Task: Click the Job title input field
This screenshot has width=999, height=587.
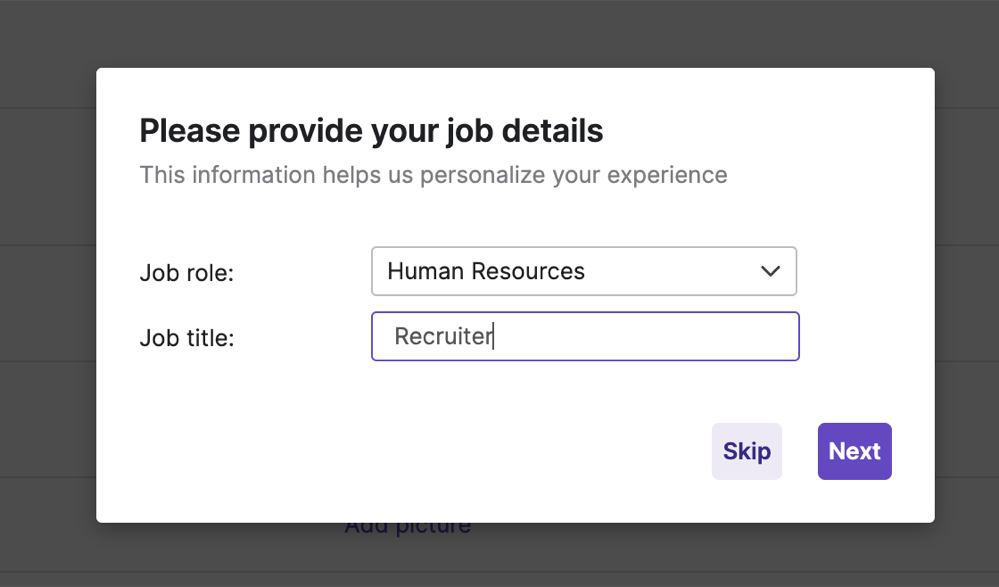Action: point(585,336)
